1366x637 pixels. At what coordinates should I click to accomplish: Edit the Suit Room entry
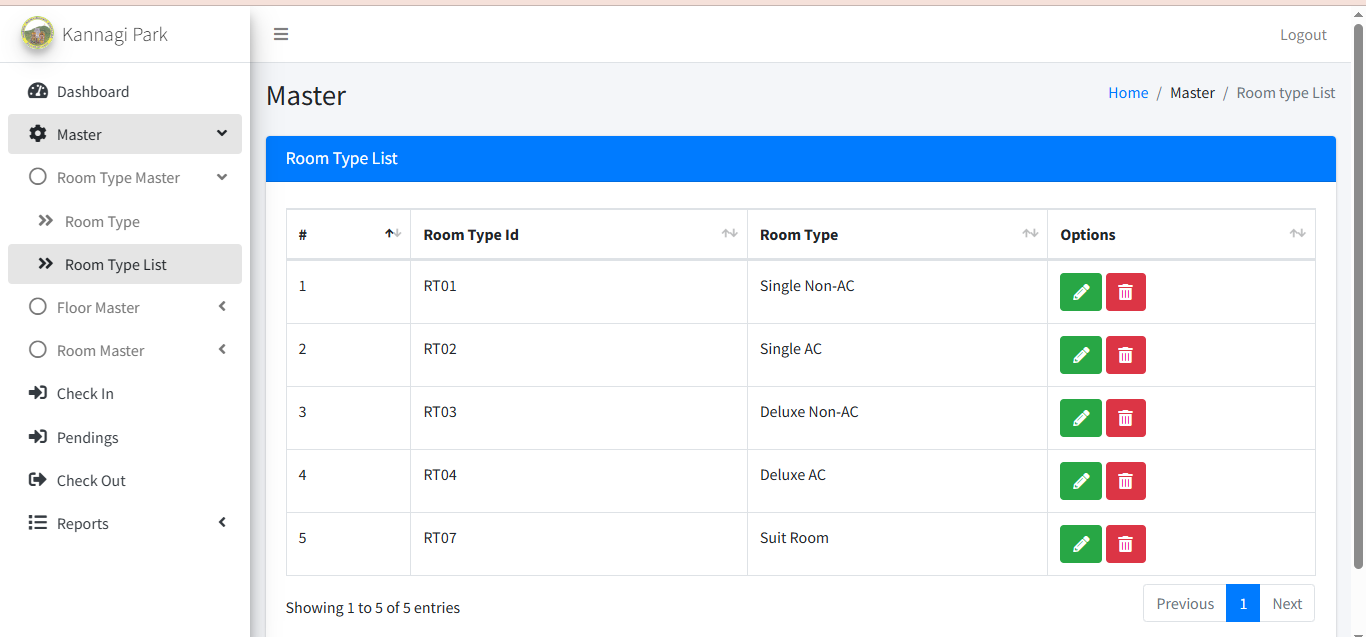click(1080, 544)
